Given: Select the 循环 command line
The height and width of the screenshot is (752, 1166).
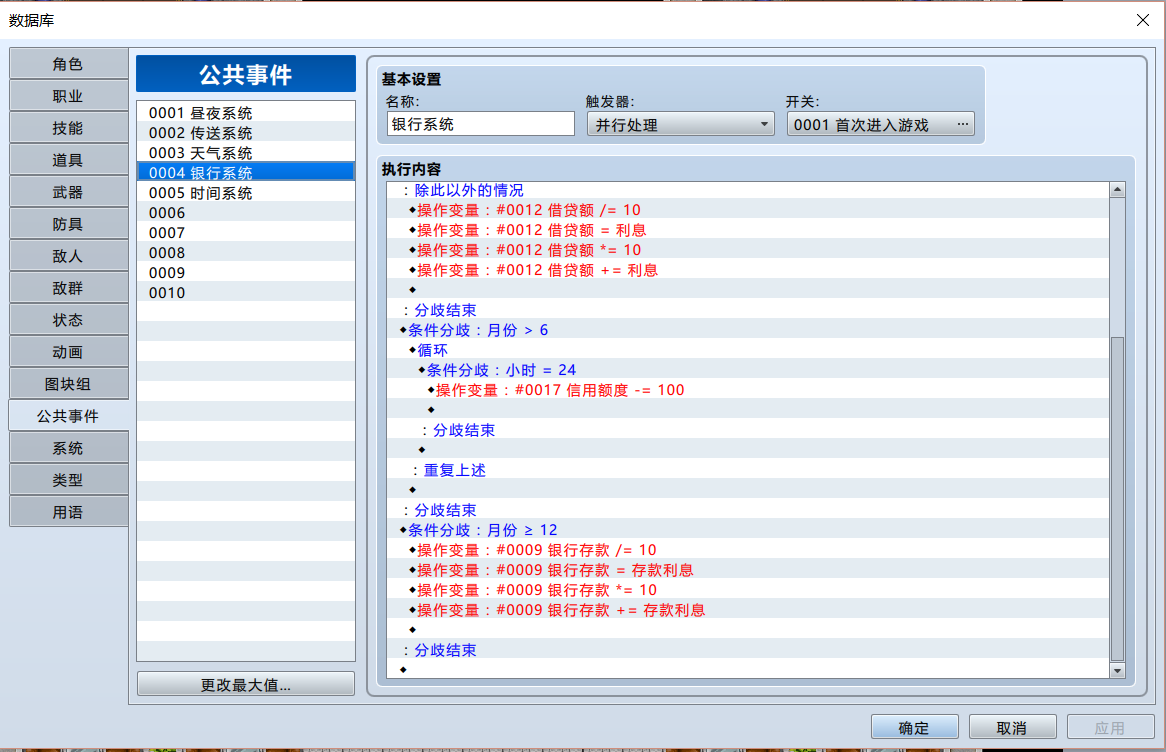Looking at the screenshot, I should [748, 350].
